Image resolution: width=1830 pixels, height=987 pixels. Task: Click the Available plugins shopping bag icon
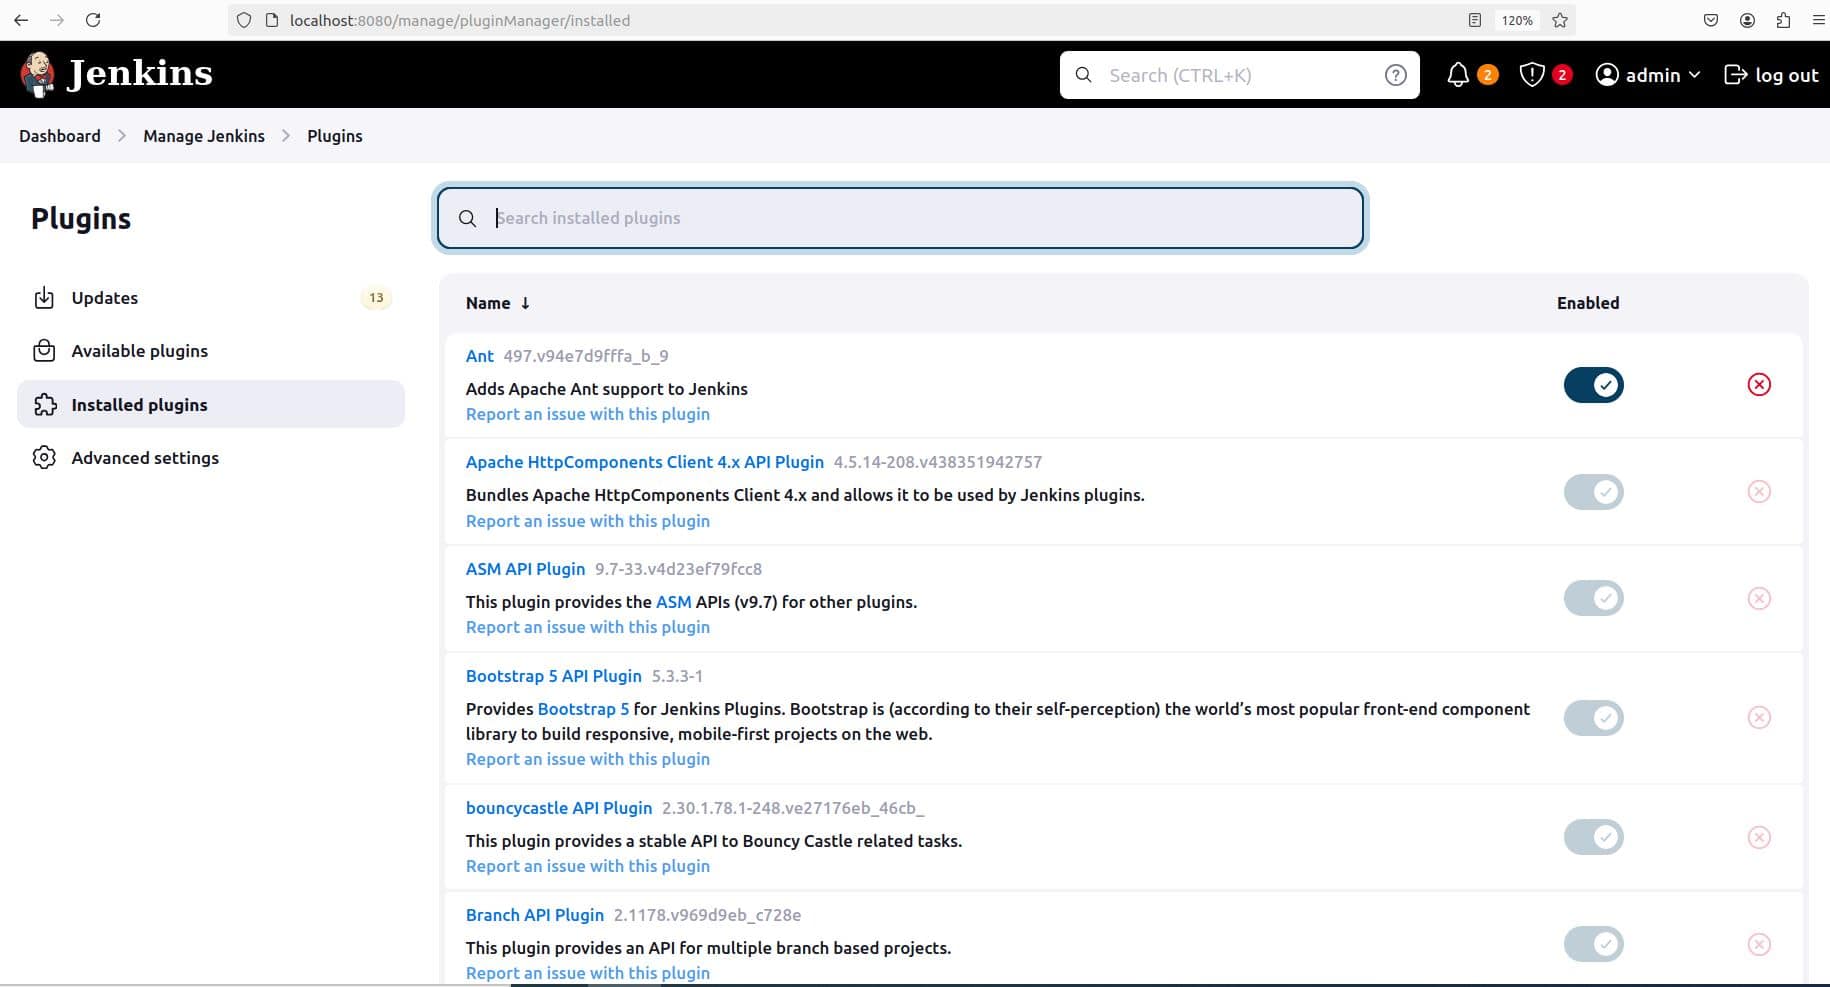pos(44,351)
